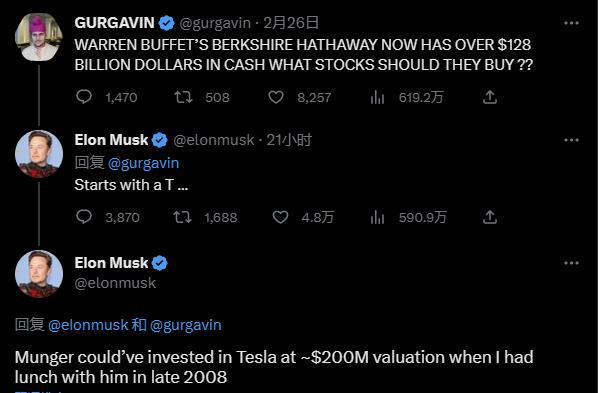
Task: Reply to Elon's "Starts with a T" tweet
Action: click(84, 217)
